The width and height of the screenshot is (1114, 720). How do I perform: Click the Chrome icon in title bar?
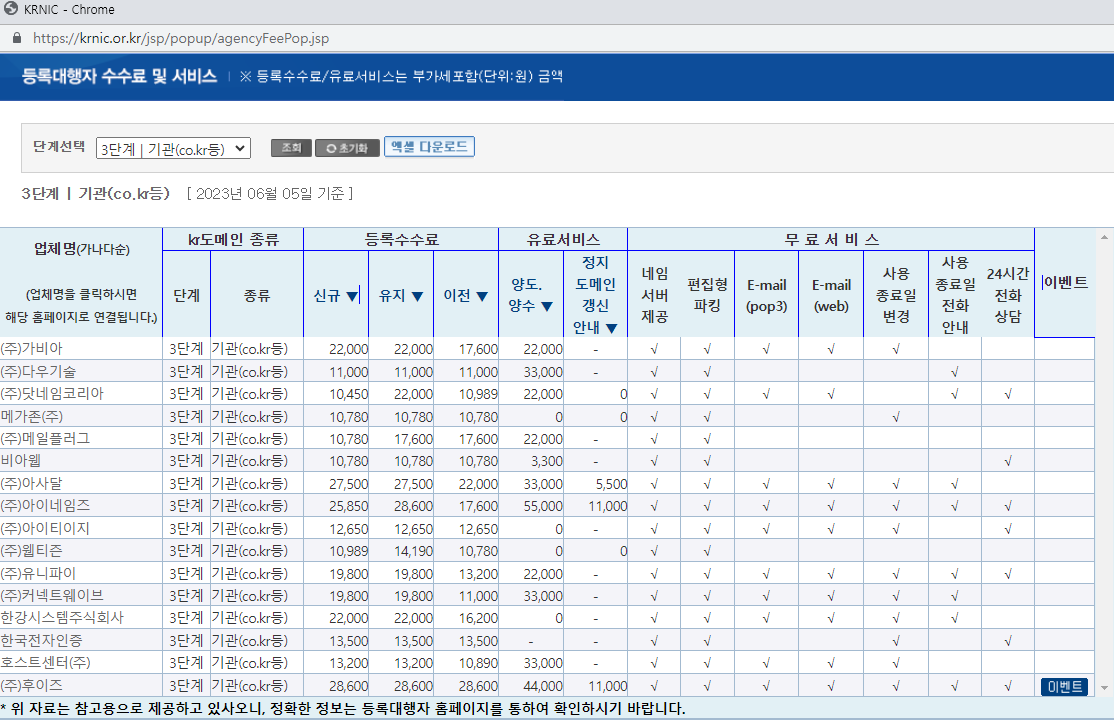point(11,9)
